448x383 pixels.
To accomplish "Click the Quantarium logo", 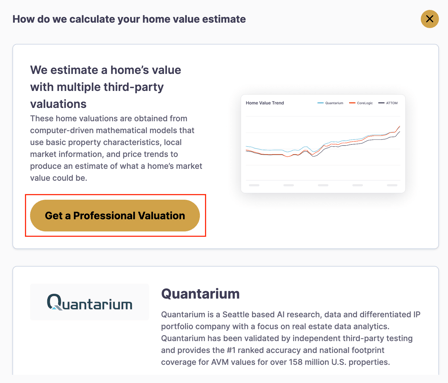I will (89, 302).
